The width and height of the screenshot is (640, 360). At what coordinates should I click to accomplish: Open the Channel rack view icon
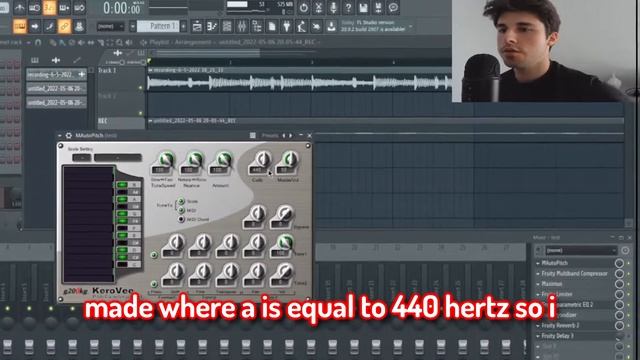227,27
